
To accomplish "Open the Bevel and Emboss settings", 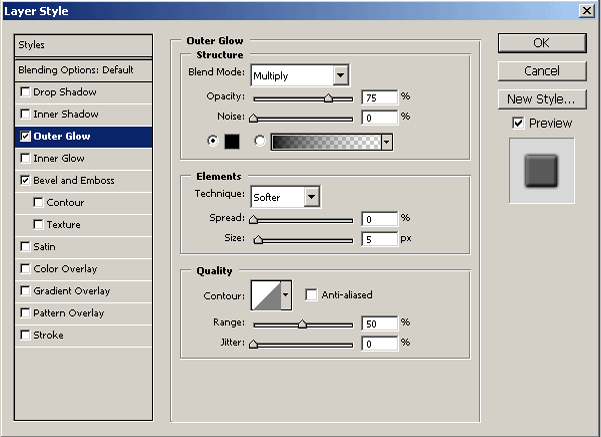I will pyautogui.click(x=74, y=181).
